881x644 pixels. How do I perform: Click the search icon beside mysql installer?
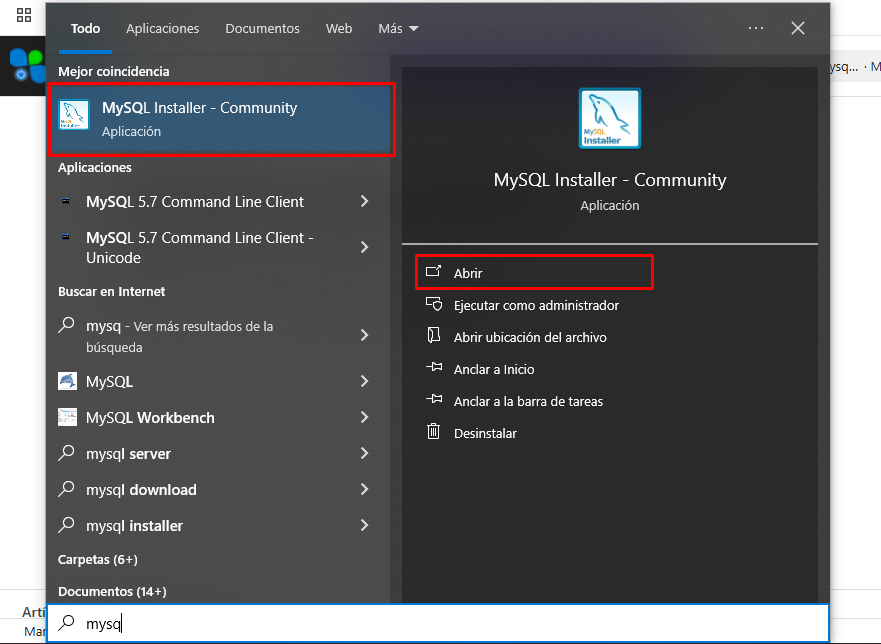pos(66,524)
